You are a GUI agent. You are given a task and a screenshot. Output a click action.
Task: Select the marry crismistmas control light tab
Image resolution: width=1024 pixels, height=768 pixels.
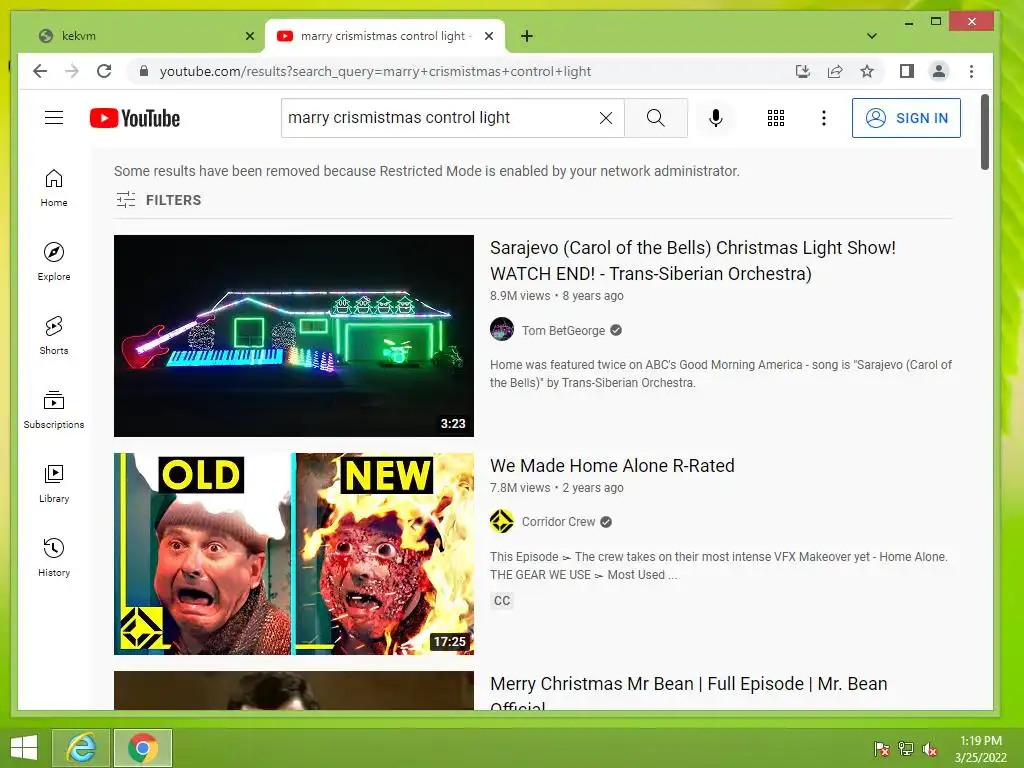pyautogui.click(x=383, y=36)
